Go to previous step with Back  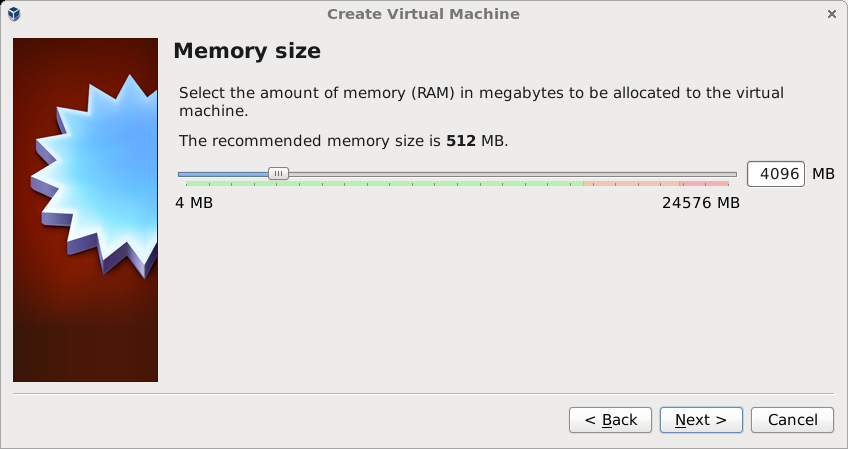coord(611,420)
